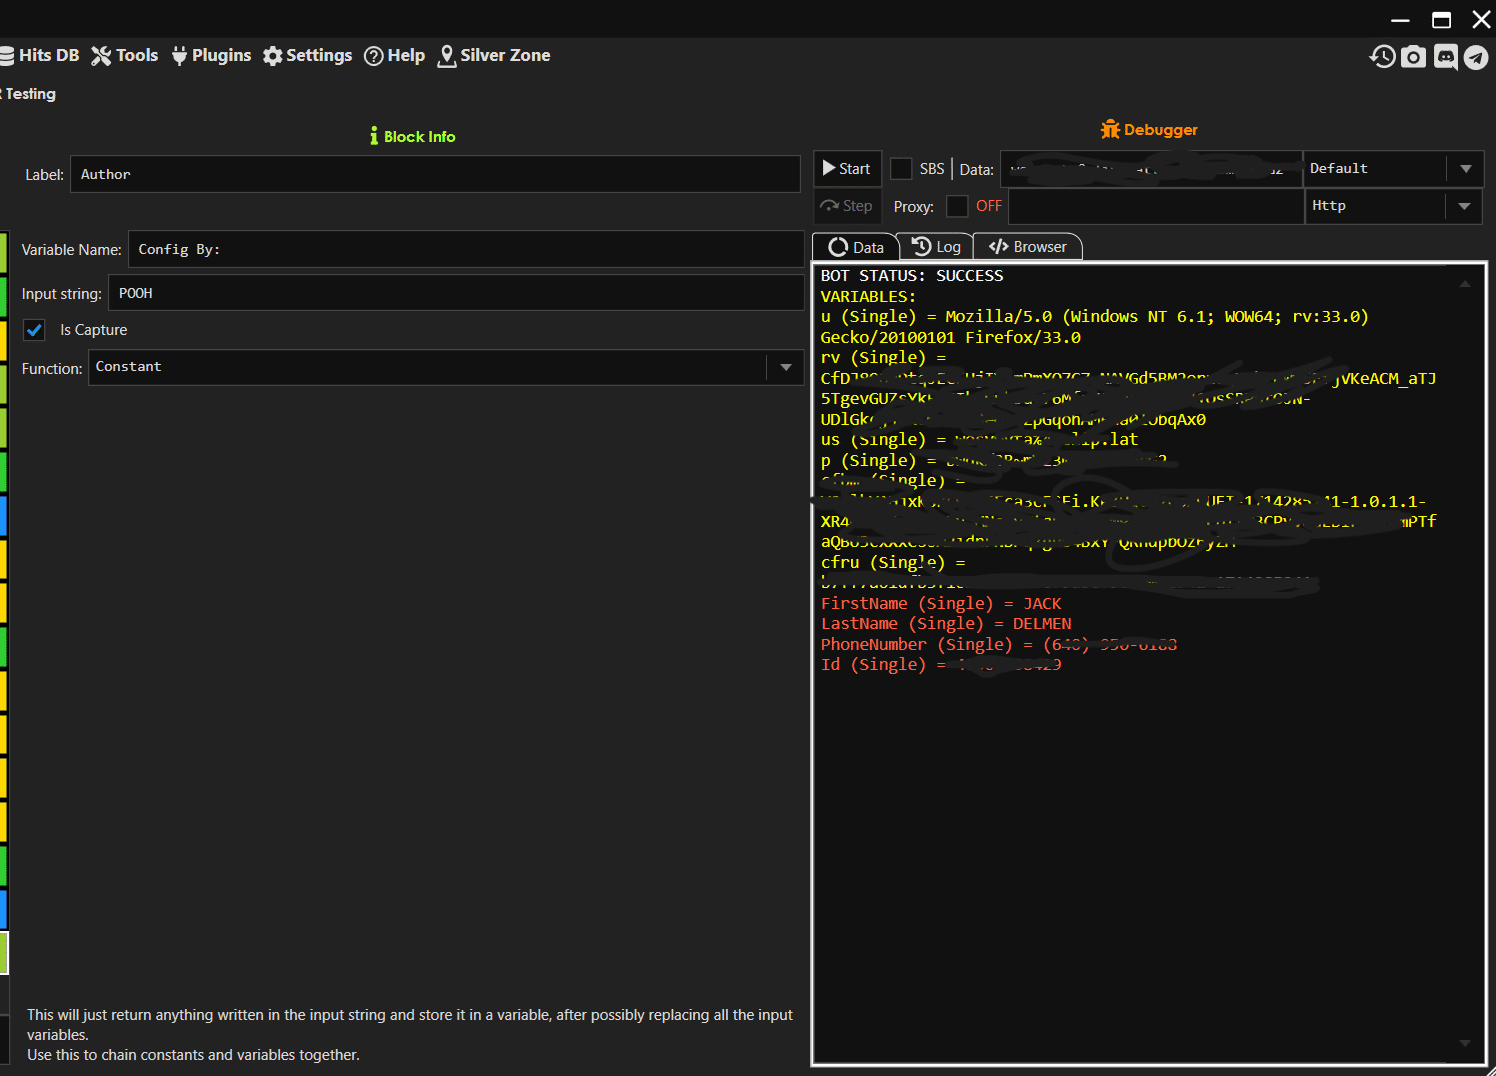Open the Discord icon link
Image resolution: width=1496 pixels, height=1076 pixels.
coord(1445,57)
